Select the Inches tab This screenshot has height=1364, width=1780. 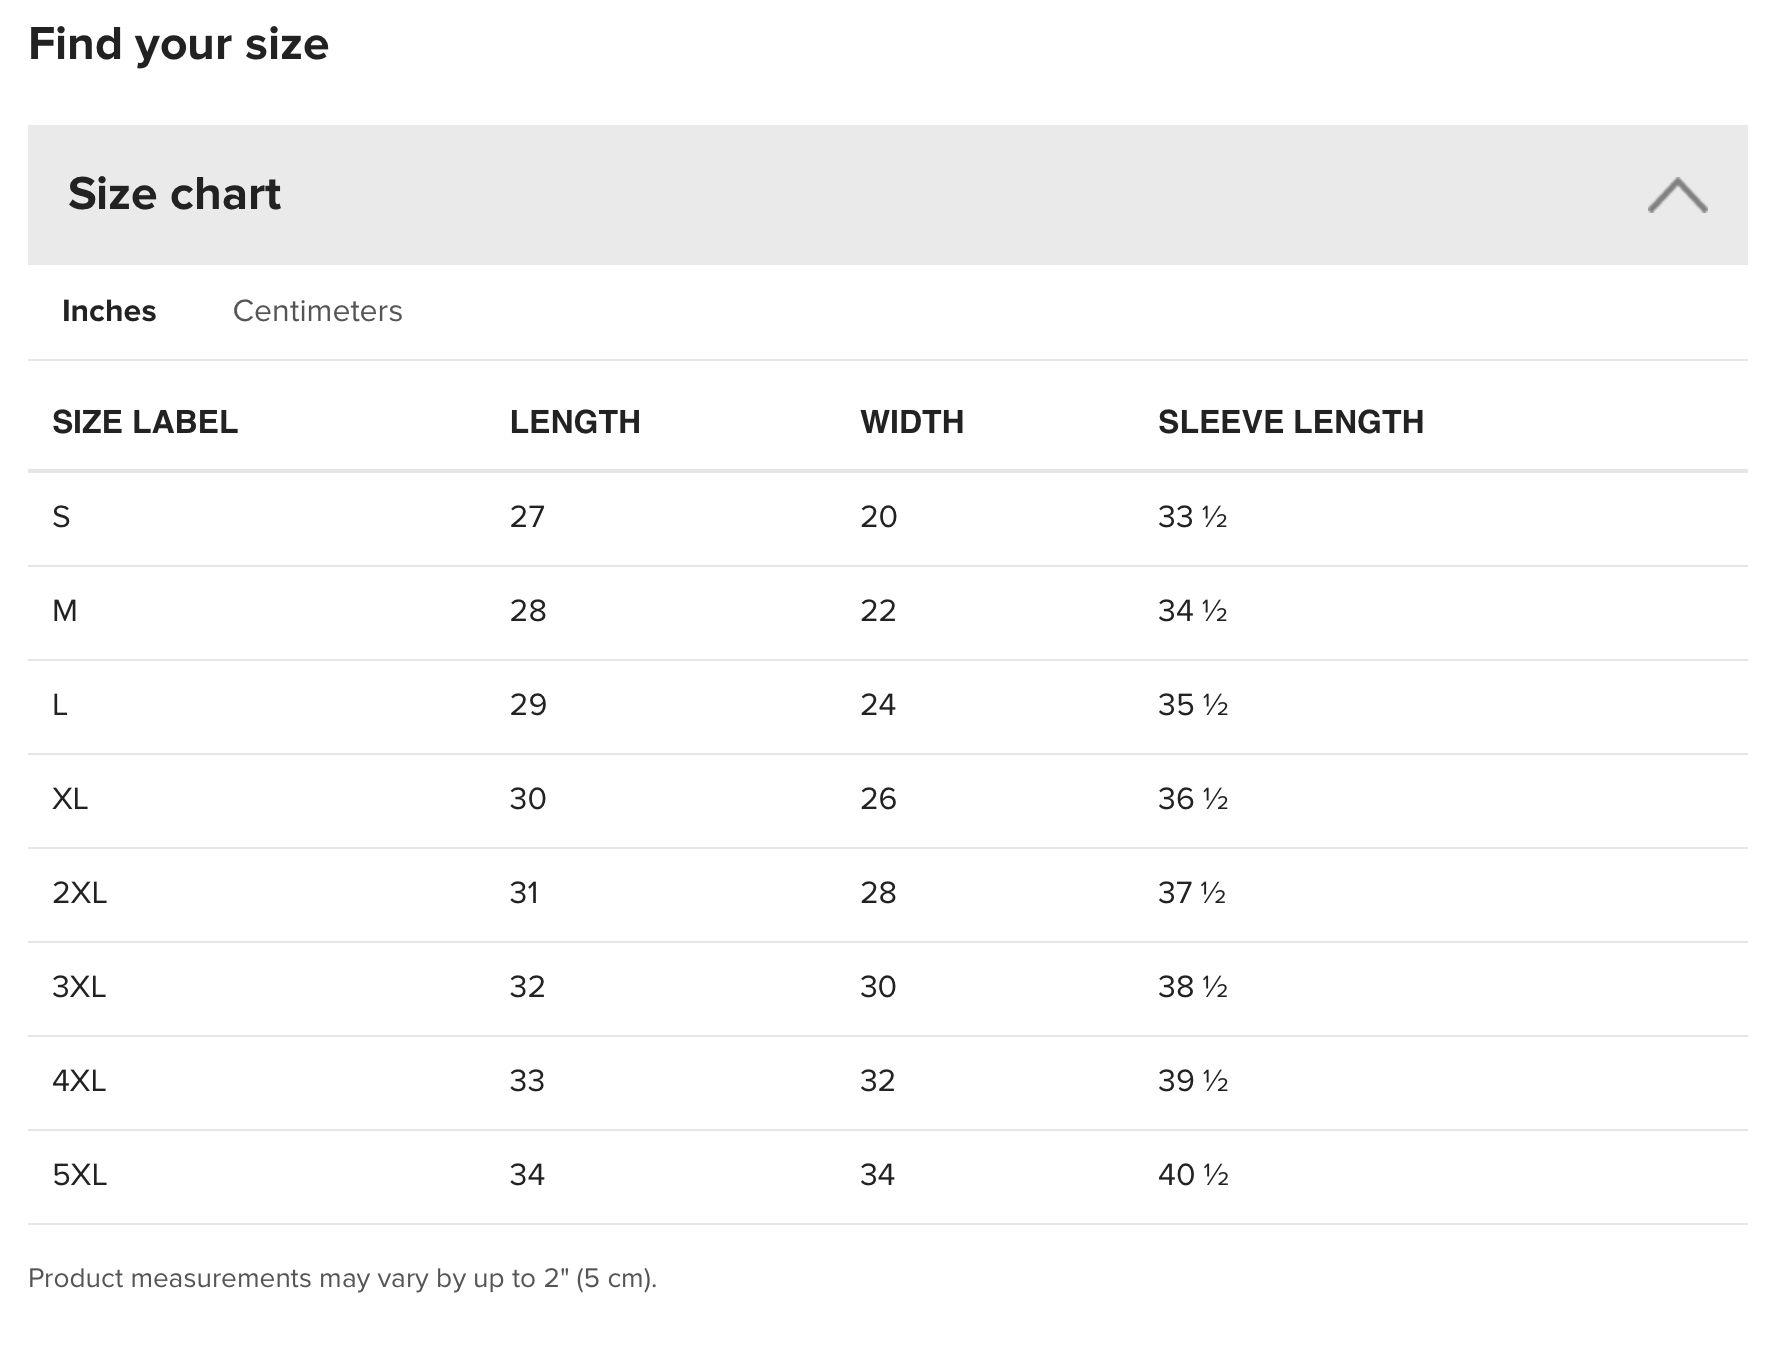click(x=109, y=311)
